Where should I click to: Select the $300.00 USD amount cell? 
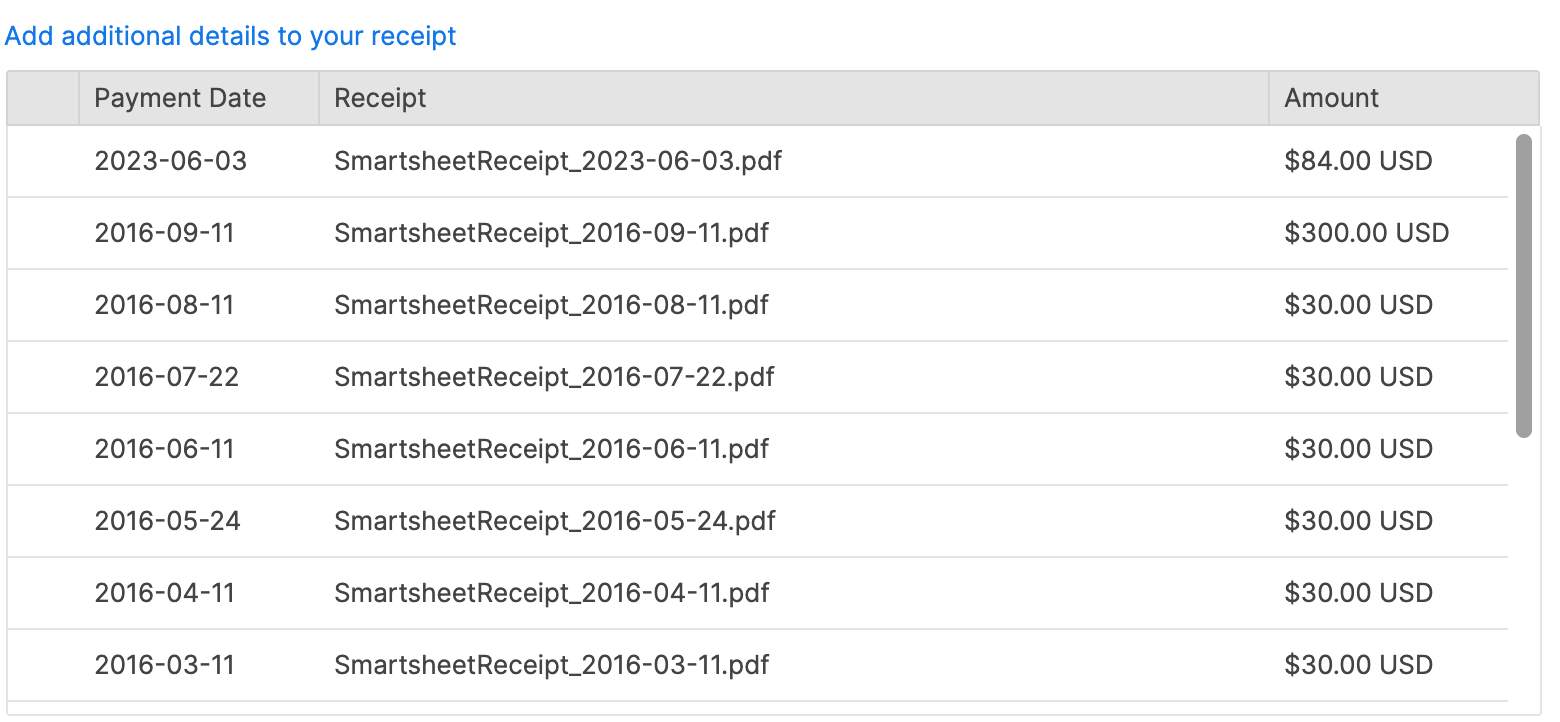tap(1389, 233)
